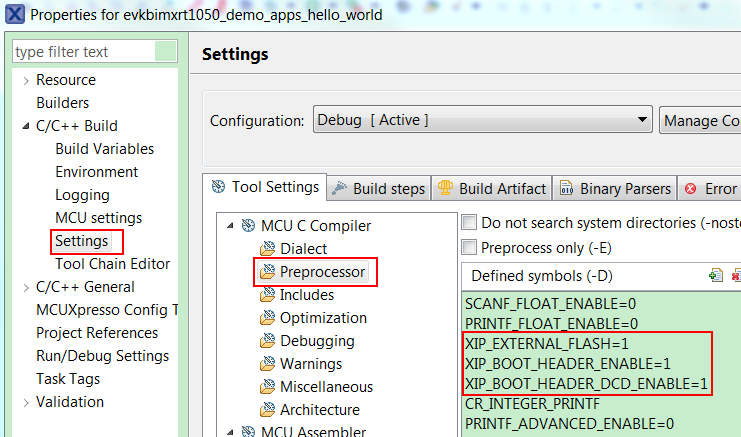Click the Architecture settings icon
The width and height of the screenshot is (741, 437).
point(267,410)
